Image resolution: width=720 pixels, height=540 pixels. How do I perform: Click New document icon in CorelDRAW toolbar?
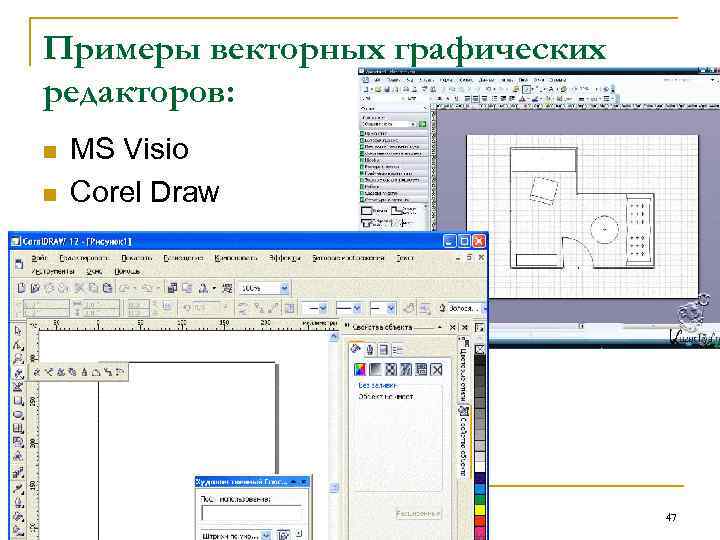tap(21, 288)
